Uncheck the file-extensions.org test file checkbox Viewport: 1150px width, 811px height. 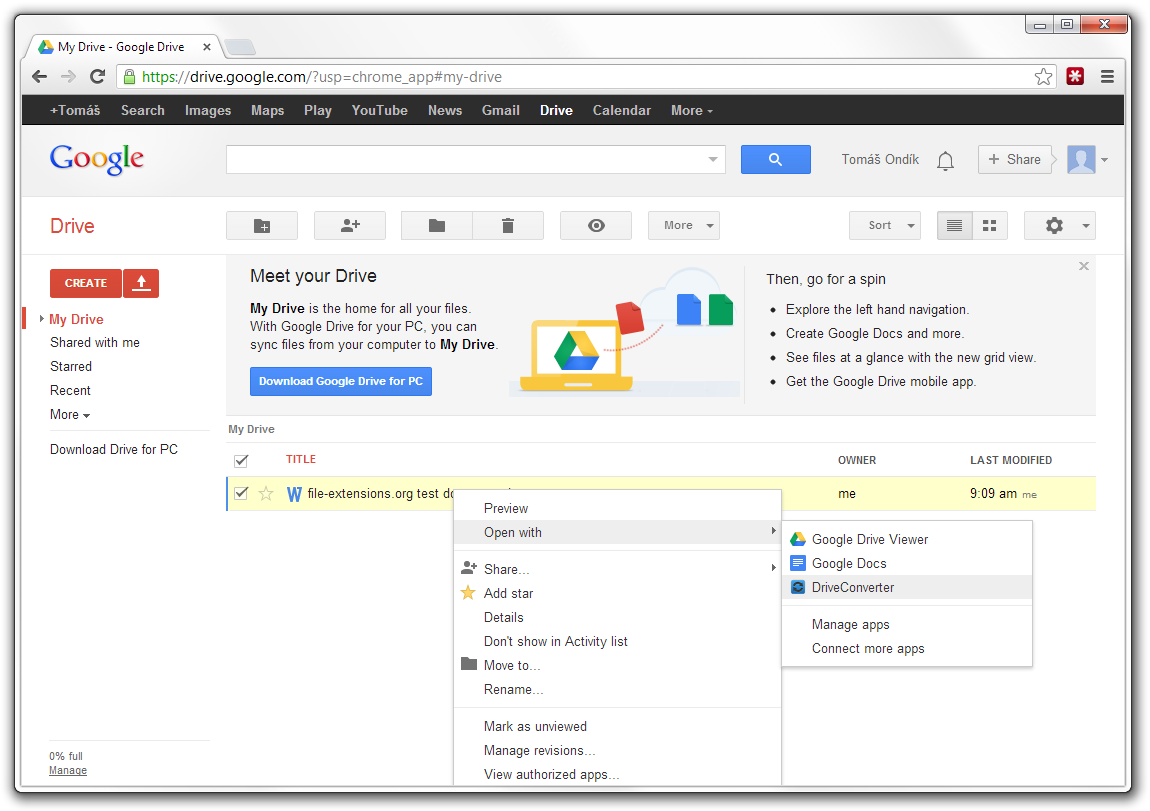241,493
